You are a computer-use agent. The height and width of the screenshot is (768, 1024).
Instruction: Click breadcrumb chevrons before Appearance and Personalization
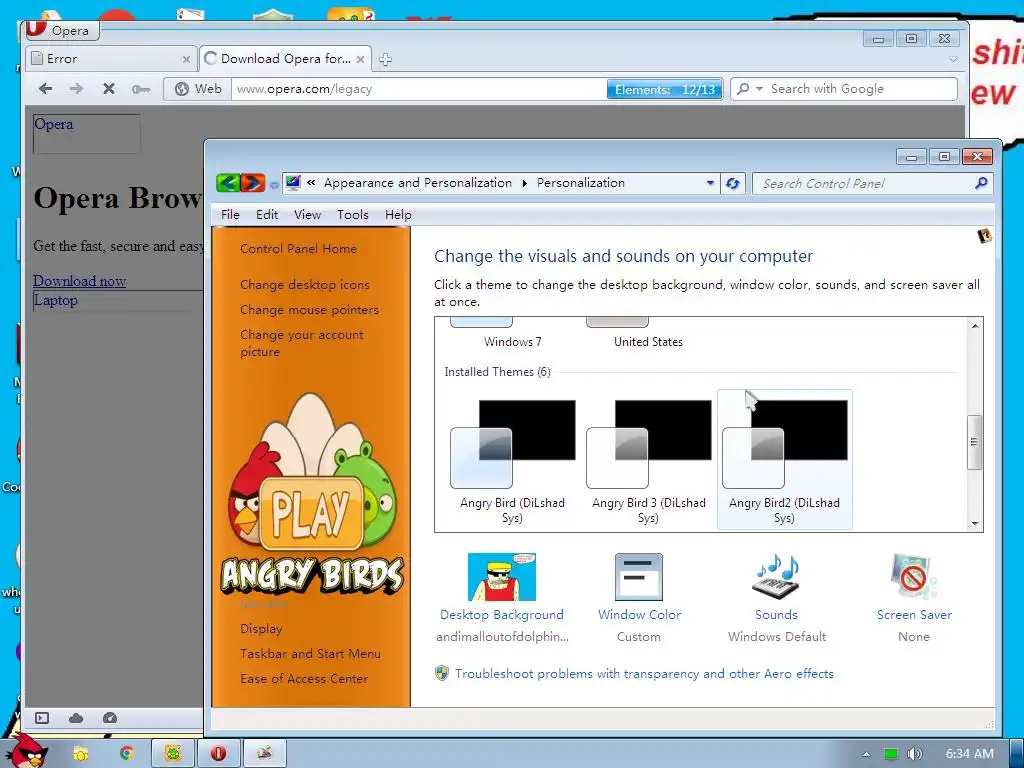pyautogui.click(x=312, y=183)
